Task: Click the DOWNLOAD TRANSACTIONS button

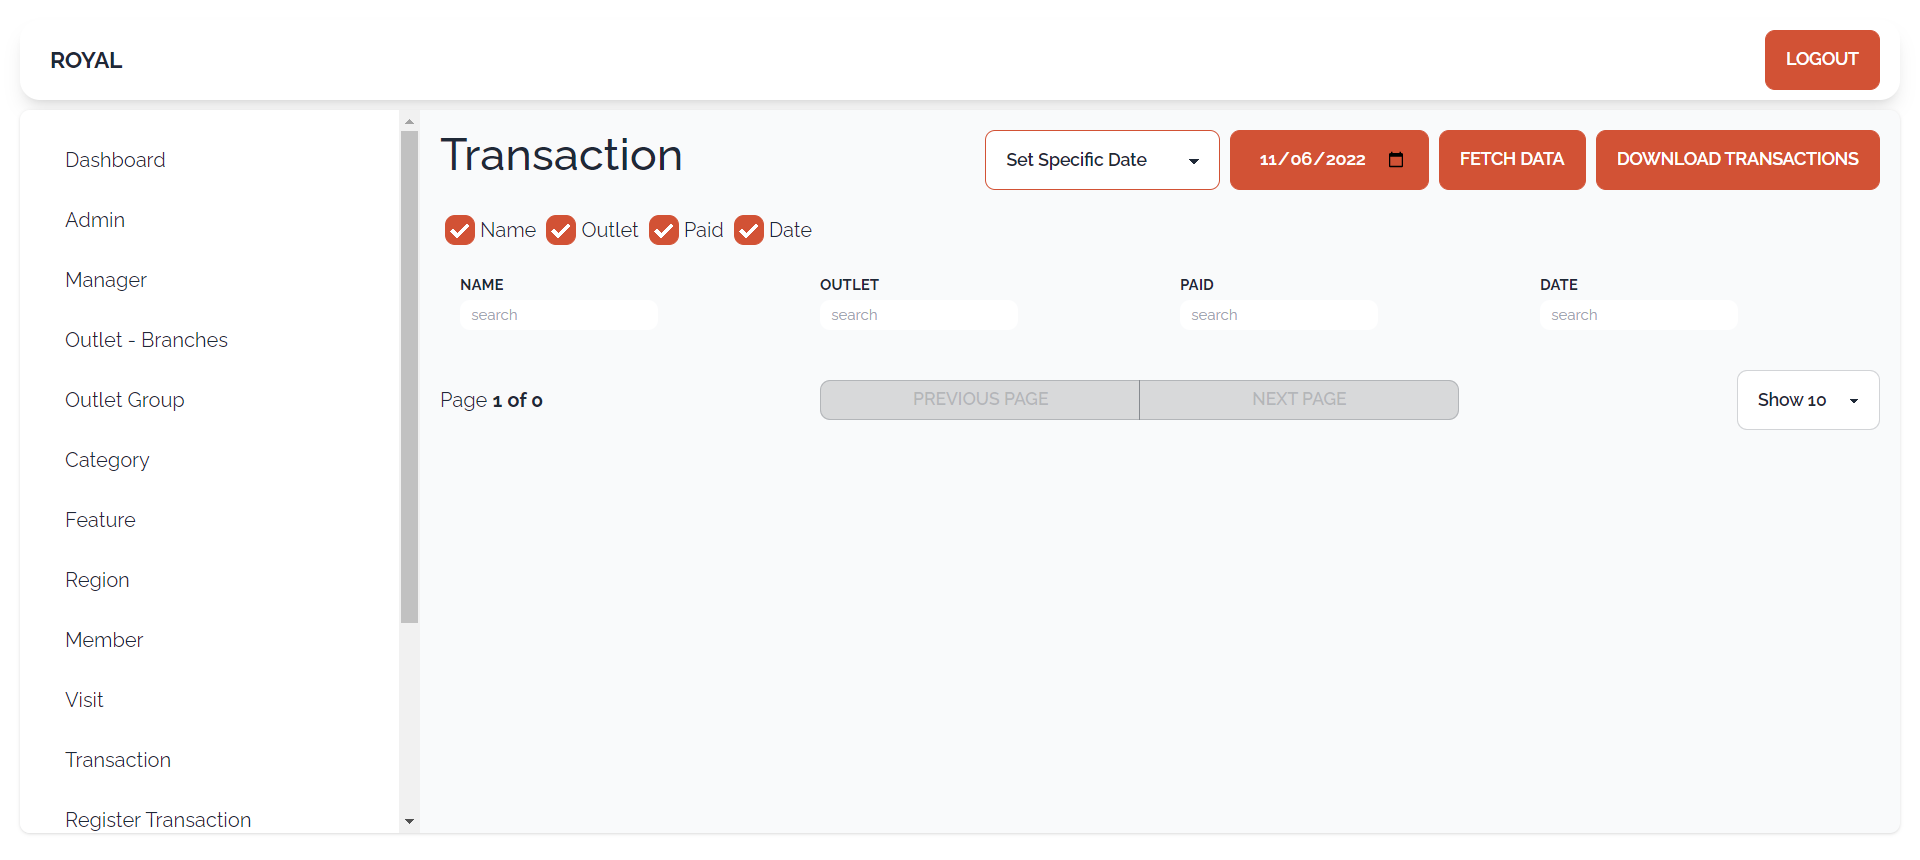Action: tap(1738, 160)
